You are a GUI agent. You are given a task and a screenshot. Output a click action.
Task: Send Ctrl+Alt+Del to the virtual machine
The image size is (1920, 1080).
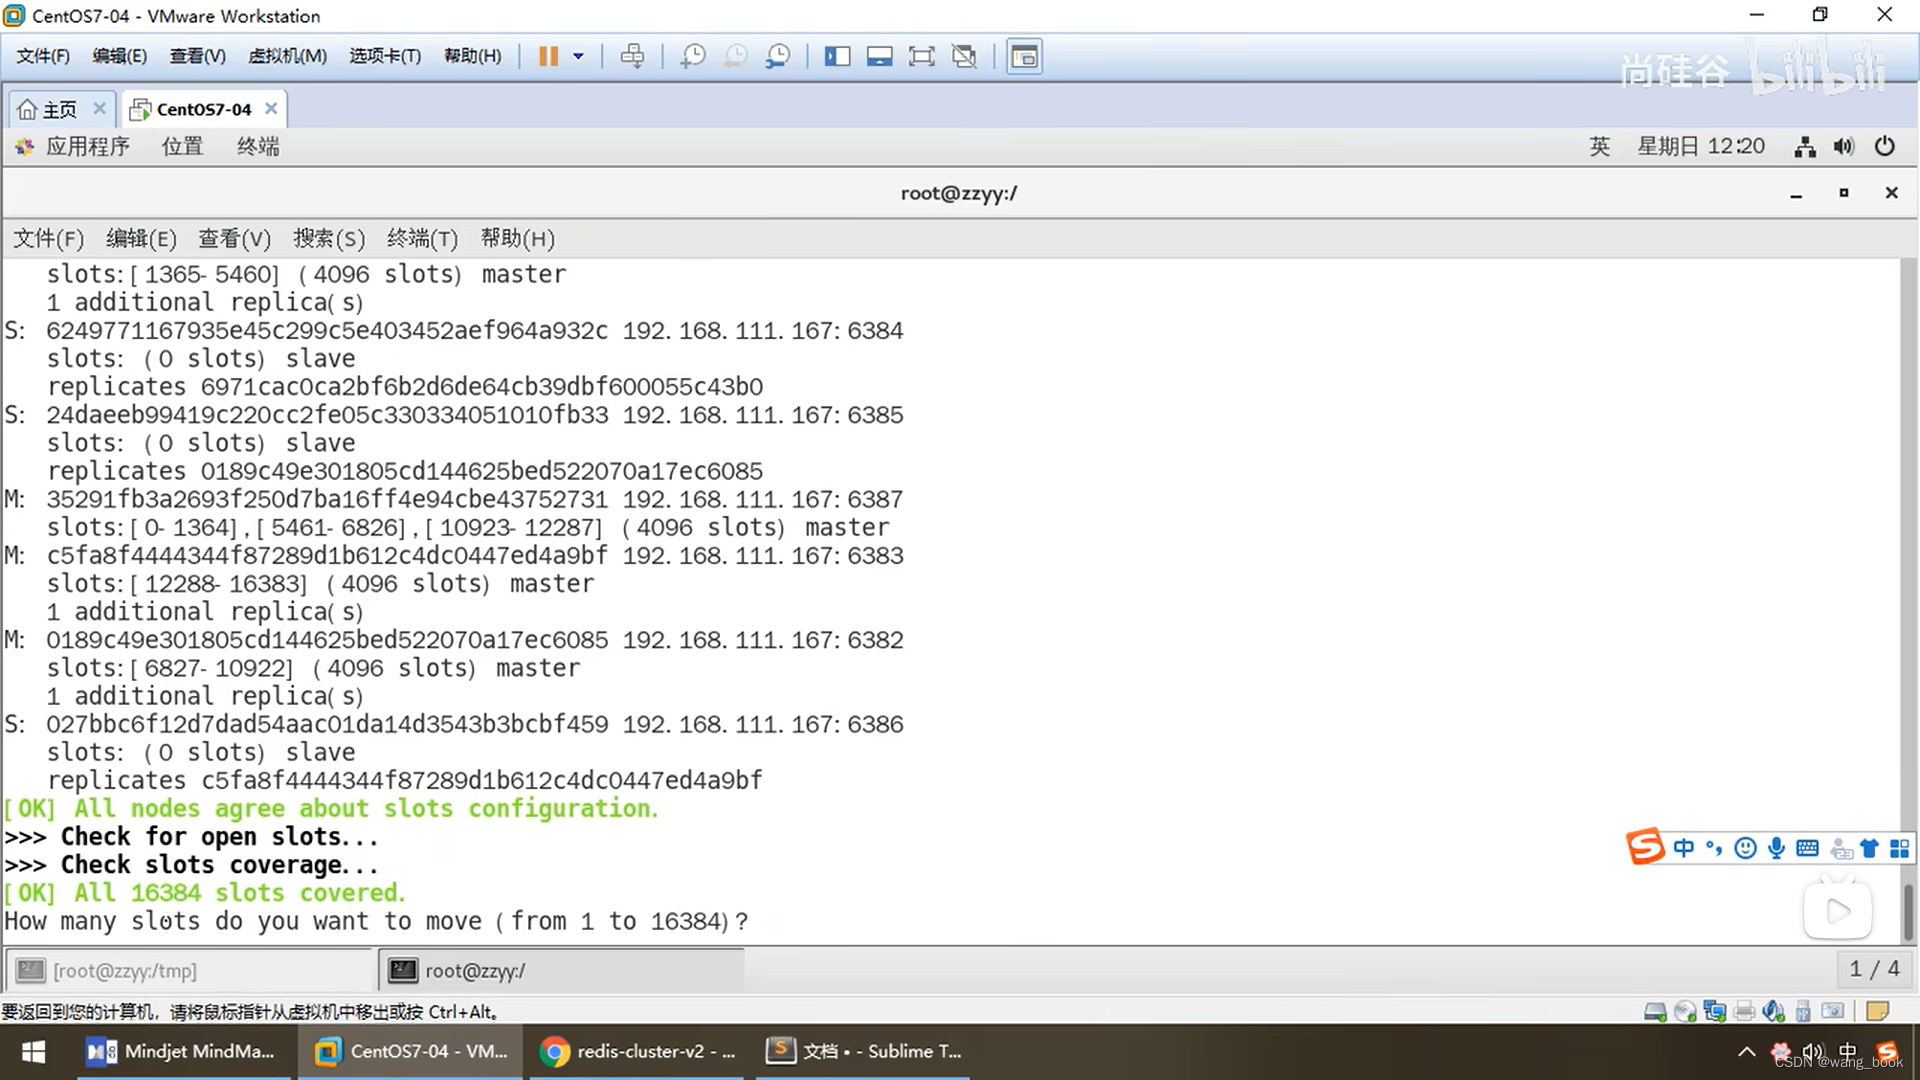632,56
